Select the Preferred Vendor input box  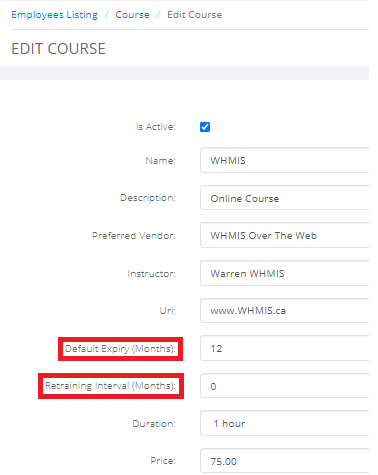(285, 235)
